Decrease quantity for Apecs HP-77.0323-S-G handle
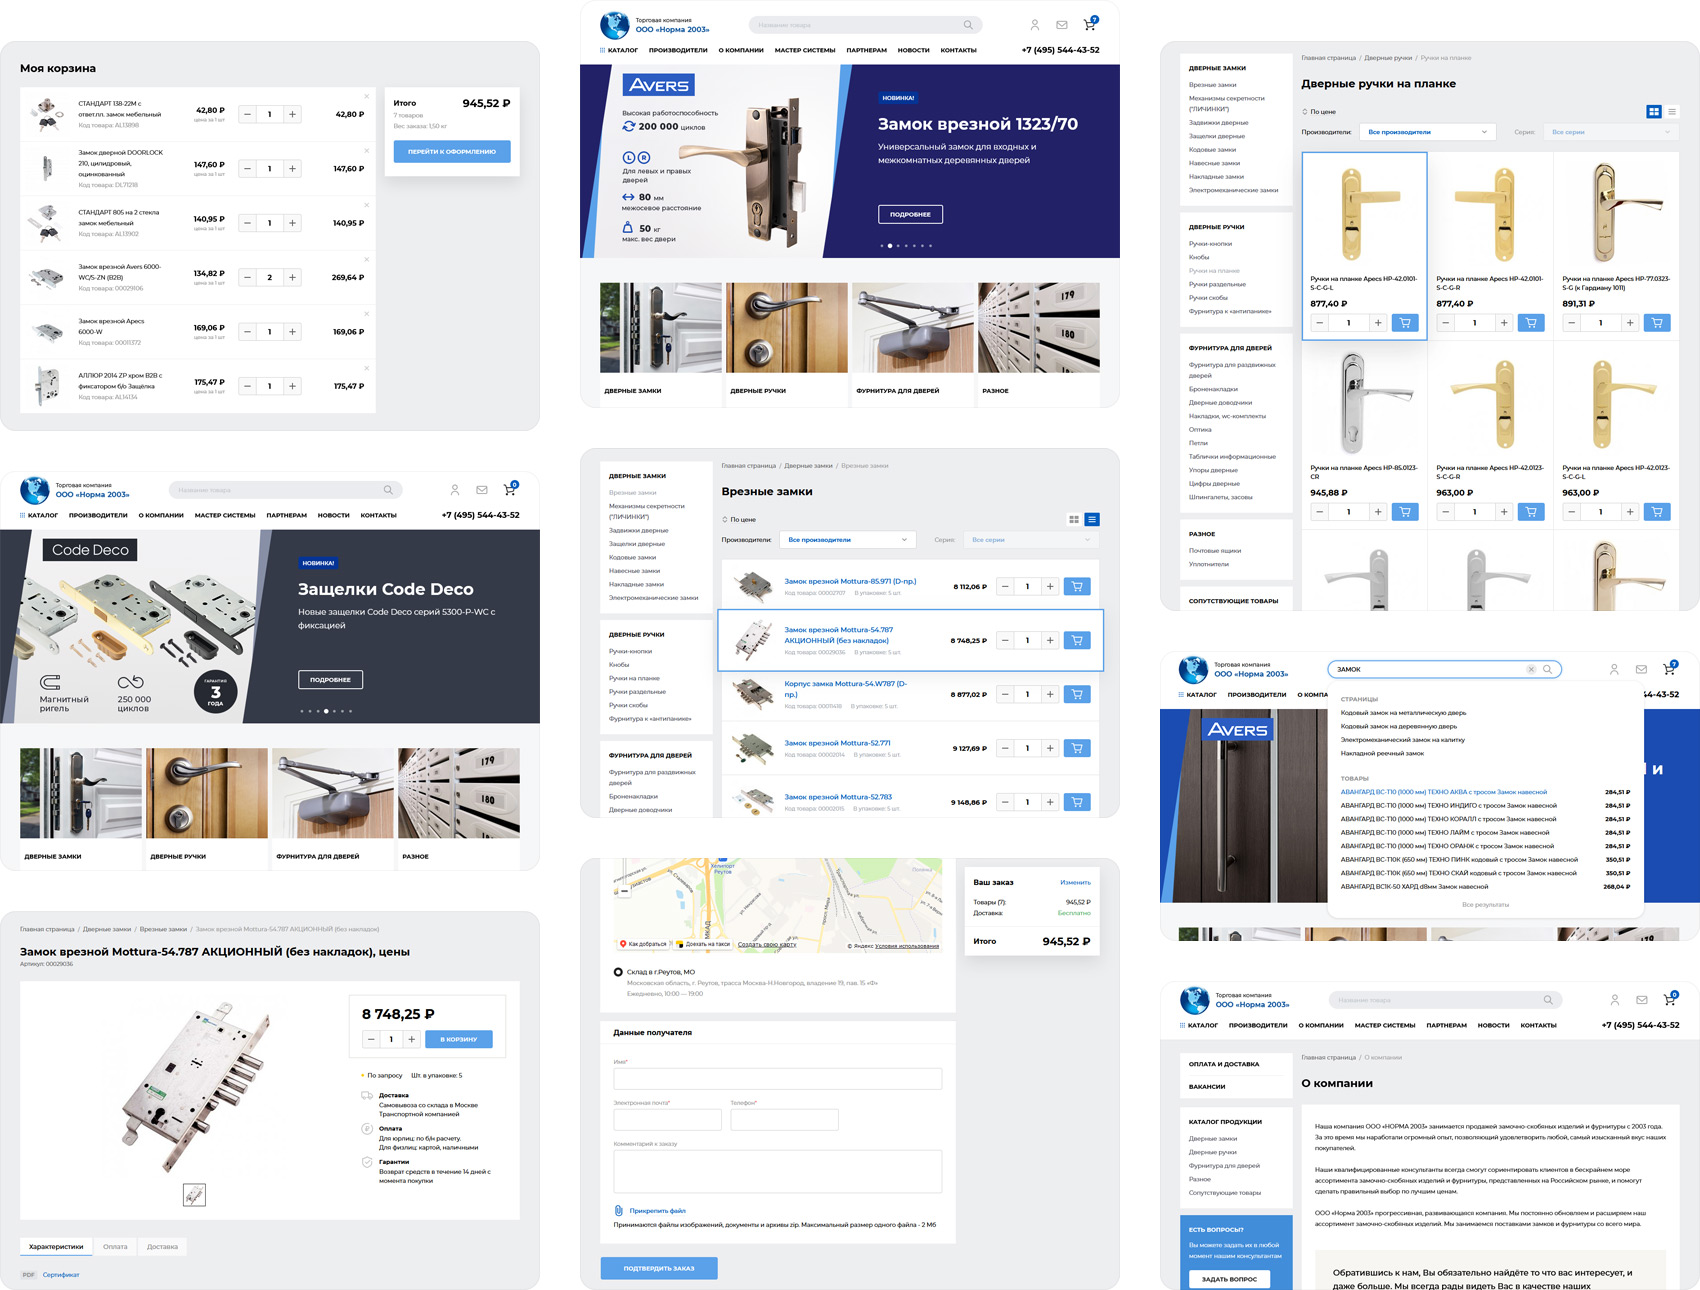The height and width of the screenshot is (1290, 1700). 1572,323
